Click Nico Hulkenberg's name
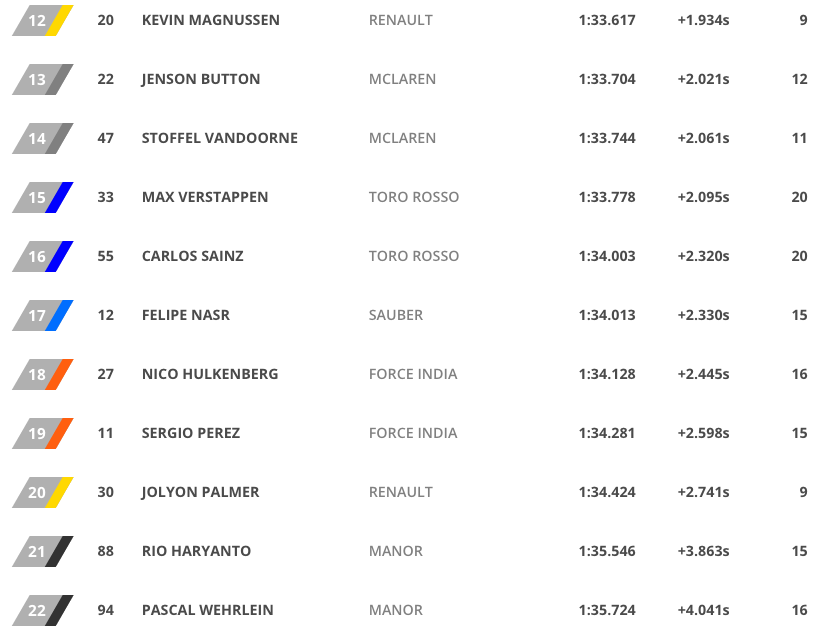 210,374
